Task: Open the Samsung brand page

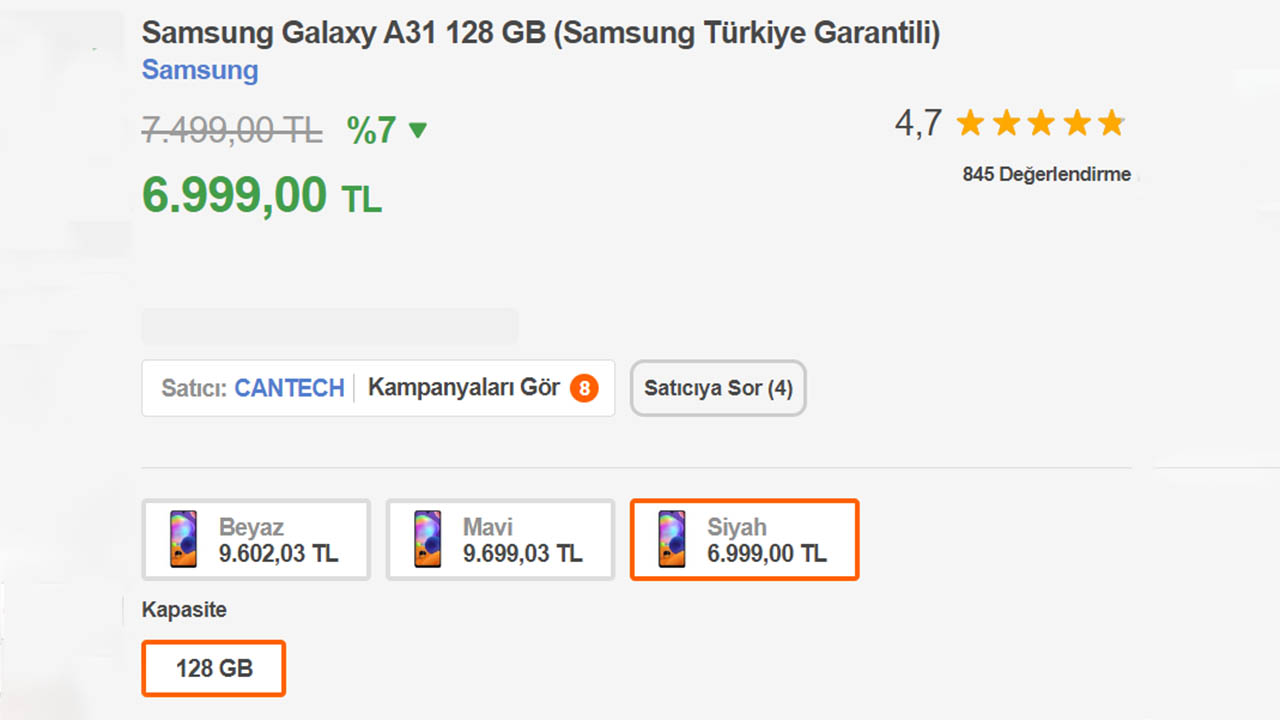Action: point(199,70)
